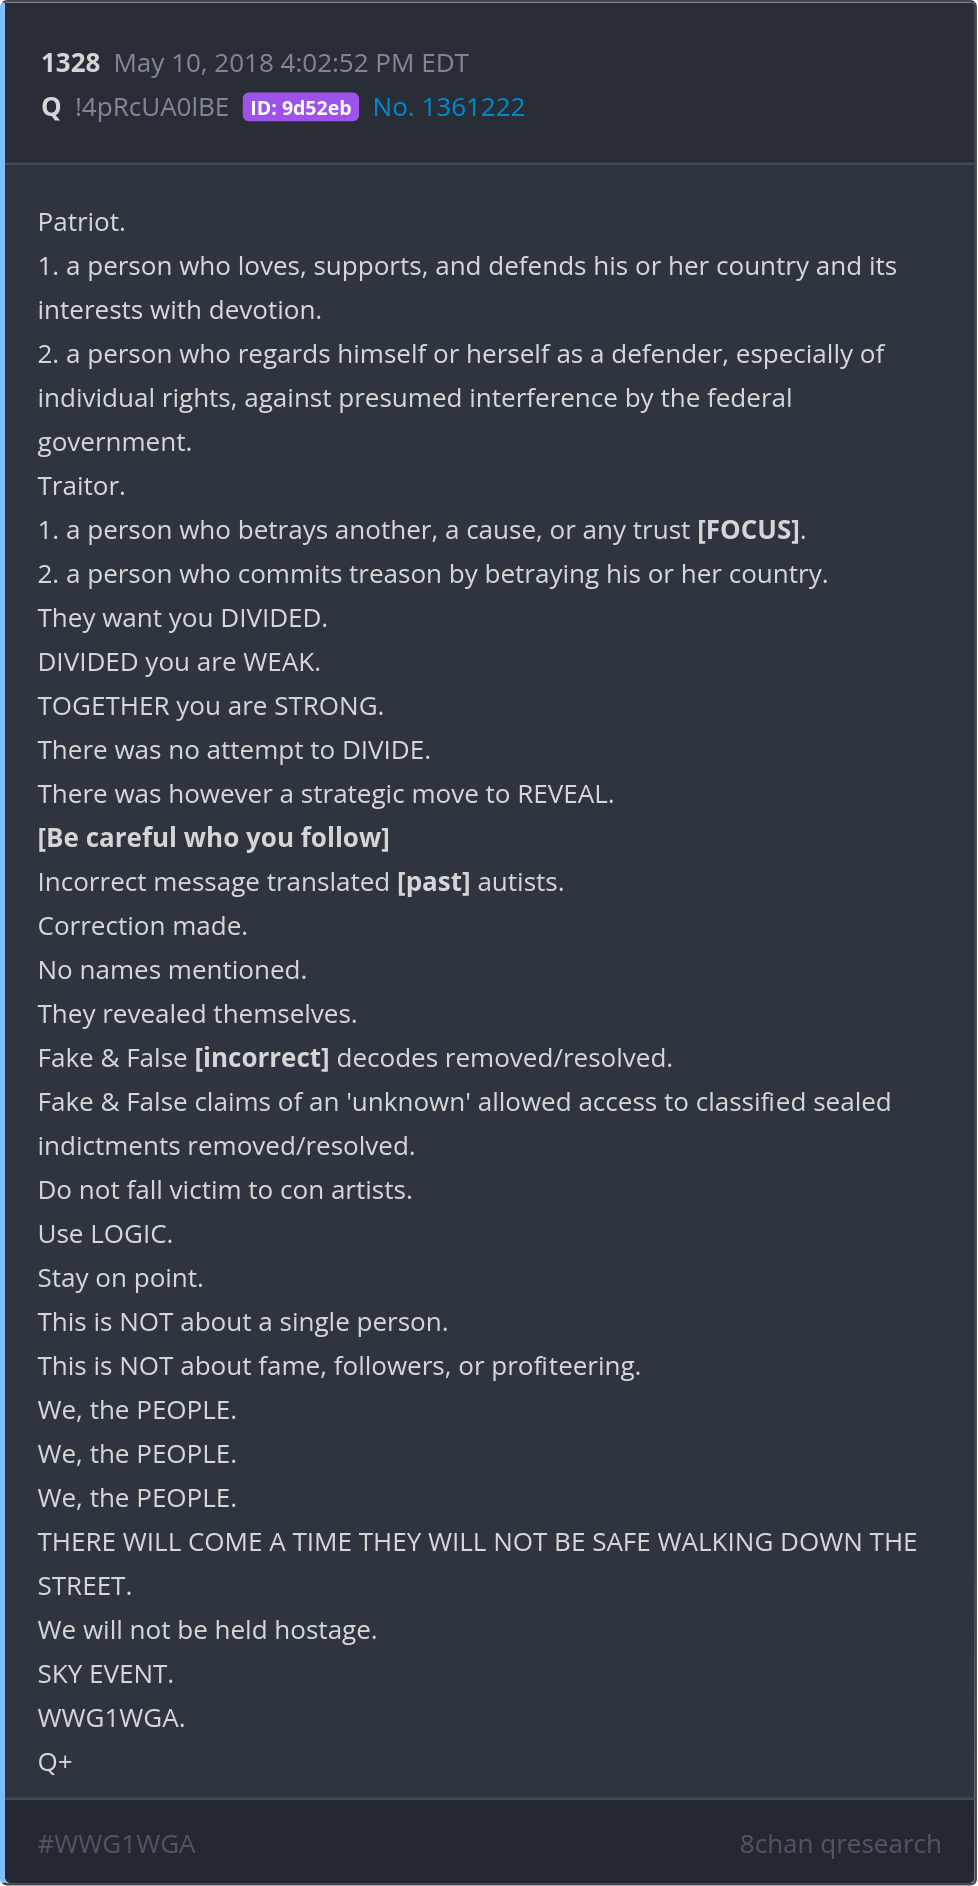Click the bold [FOCUS] text
Screen dimensions: 978x1886
click(749, 530)
